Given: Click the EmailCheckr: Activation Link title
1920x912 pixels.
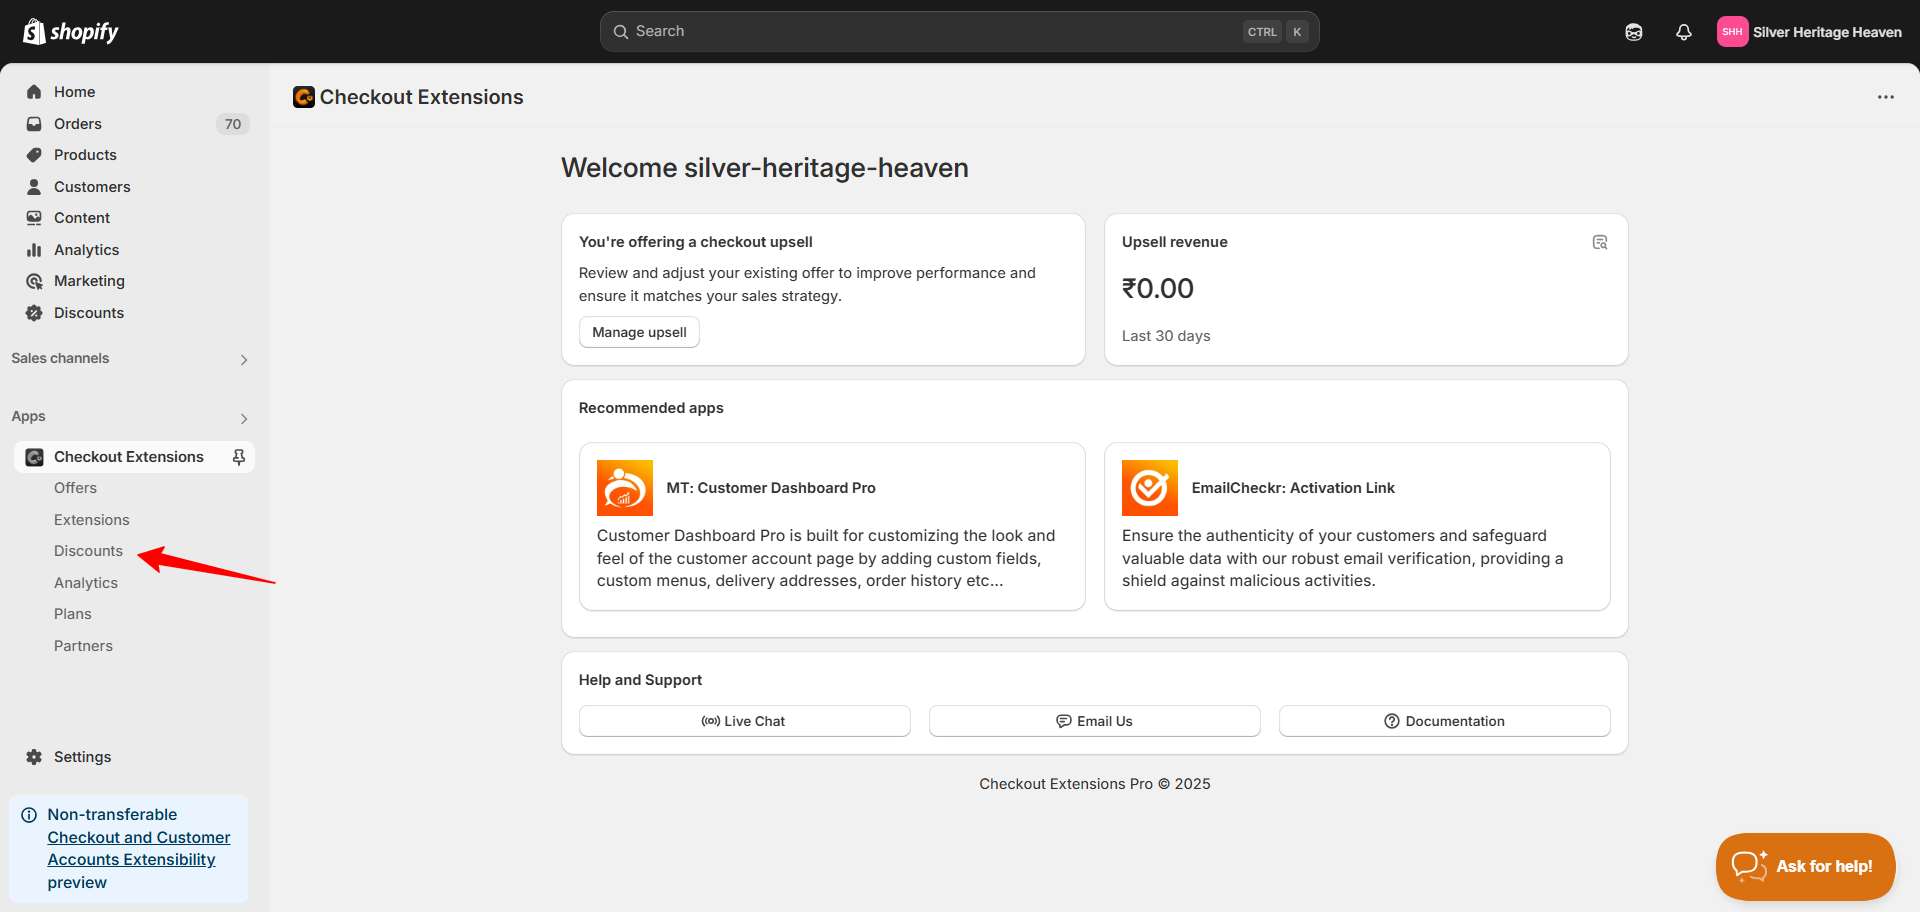Looking at the screenshot, I should point(1293,488).
